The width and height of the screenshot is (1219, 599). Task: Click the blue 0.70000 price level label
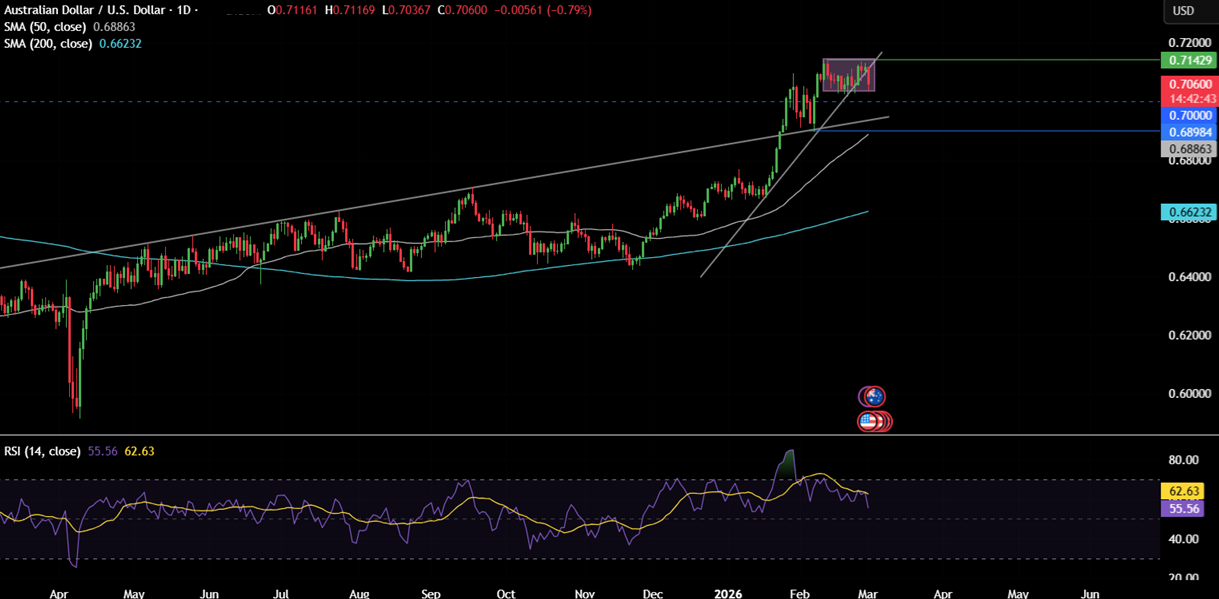pyautogui.click(x=1188, y=116)
